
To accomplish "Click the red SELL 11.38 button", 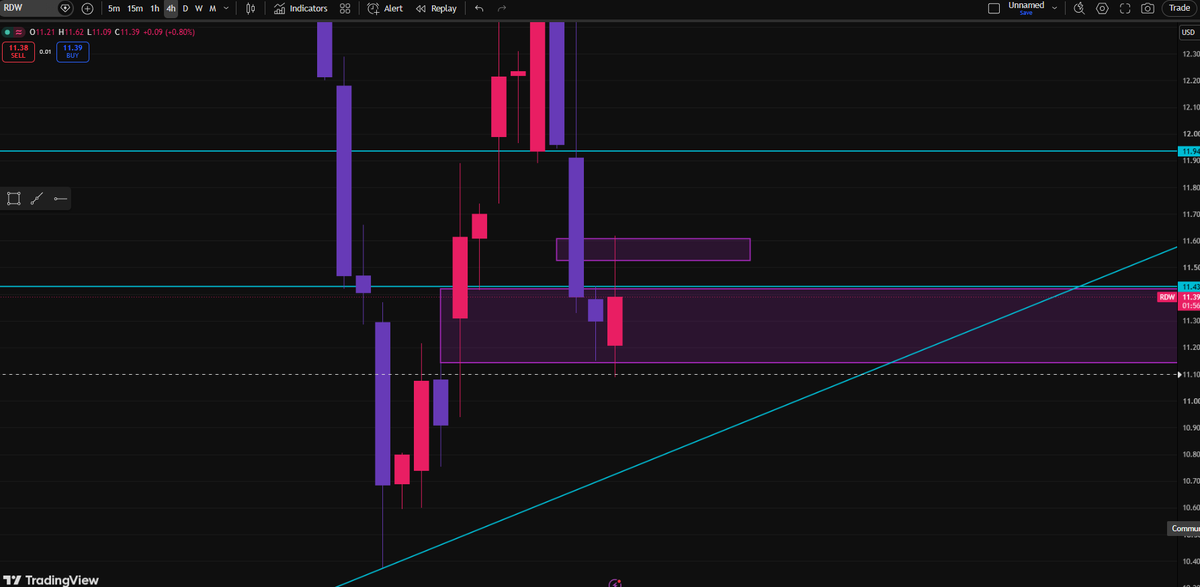I will (17, 52).
